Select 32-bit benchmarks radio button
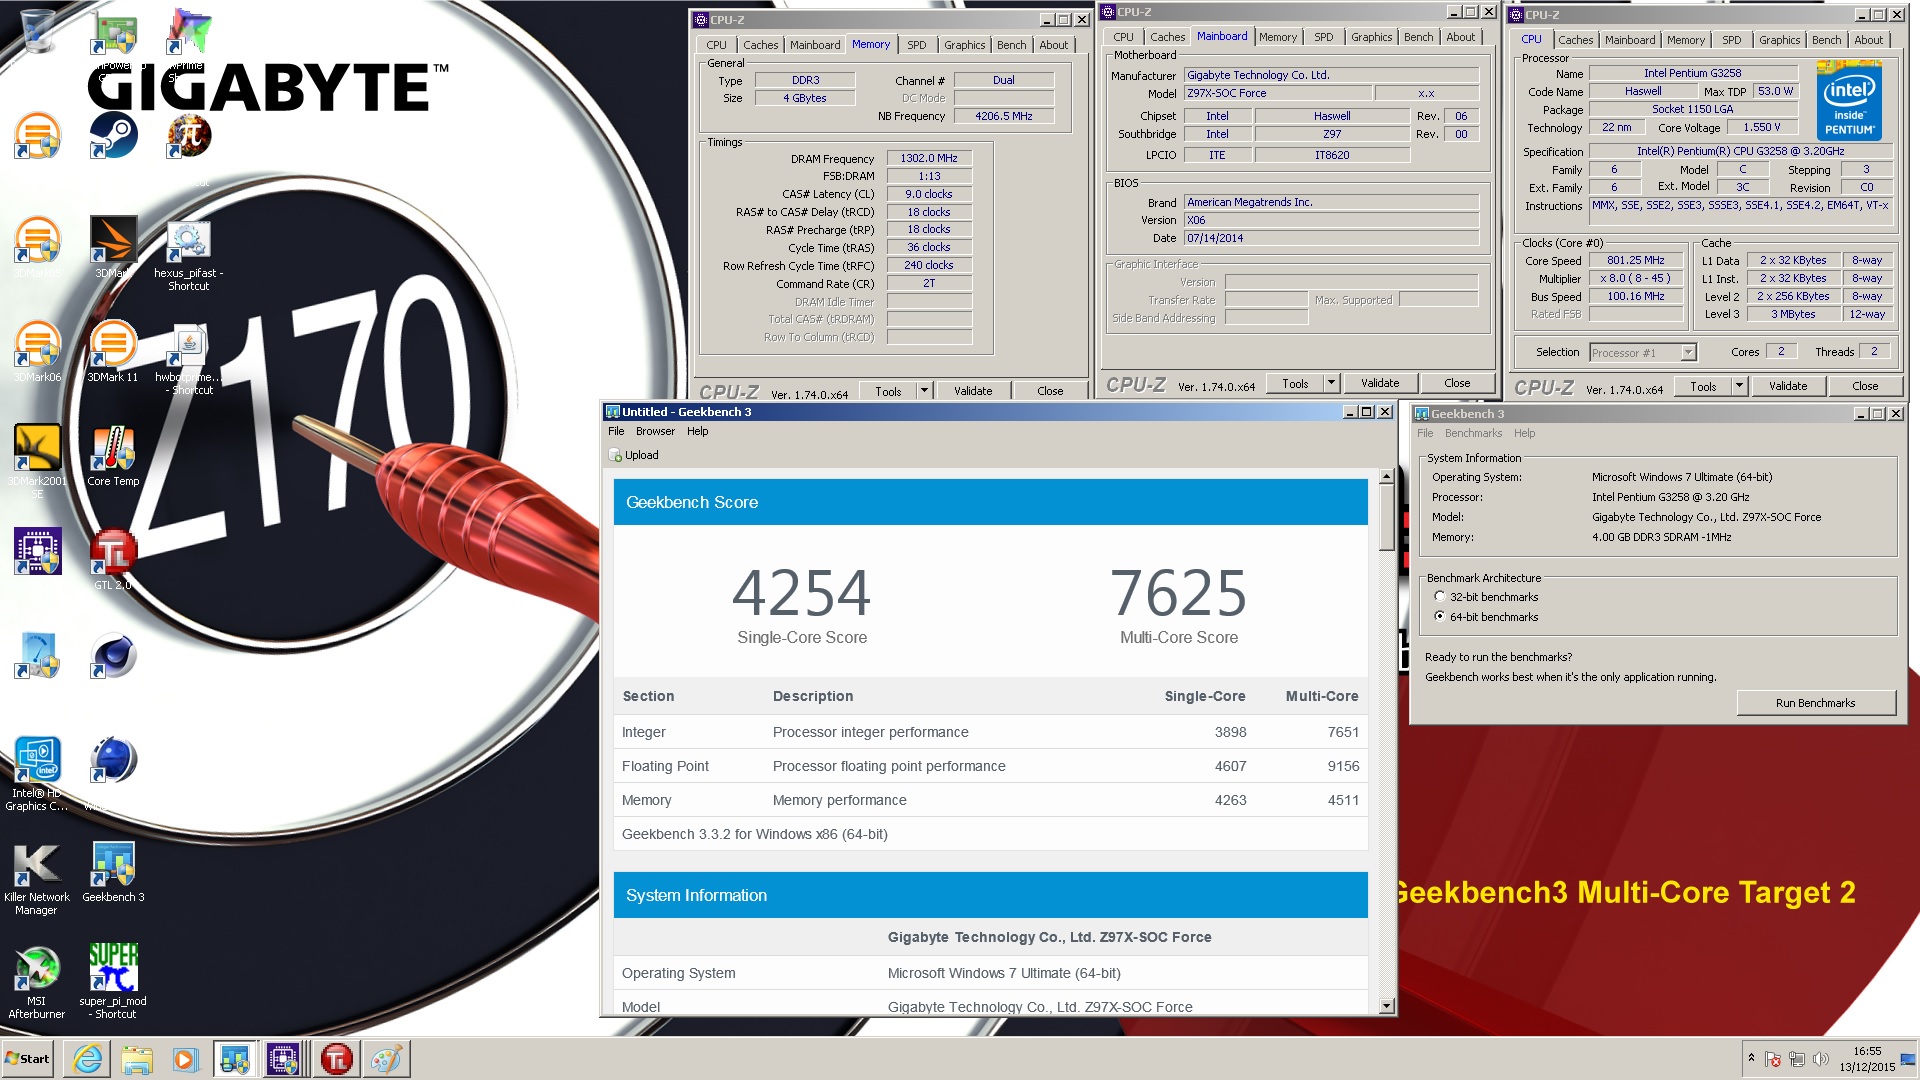Image resolution: width=1920 pixels, height=1080 pixels. [x=1440, y=597]
